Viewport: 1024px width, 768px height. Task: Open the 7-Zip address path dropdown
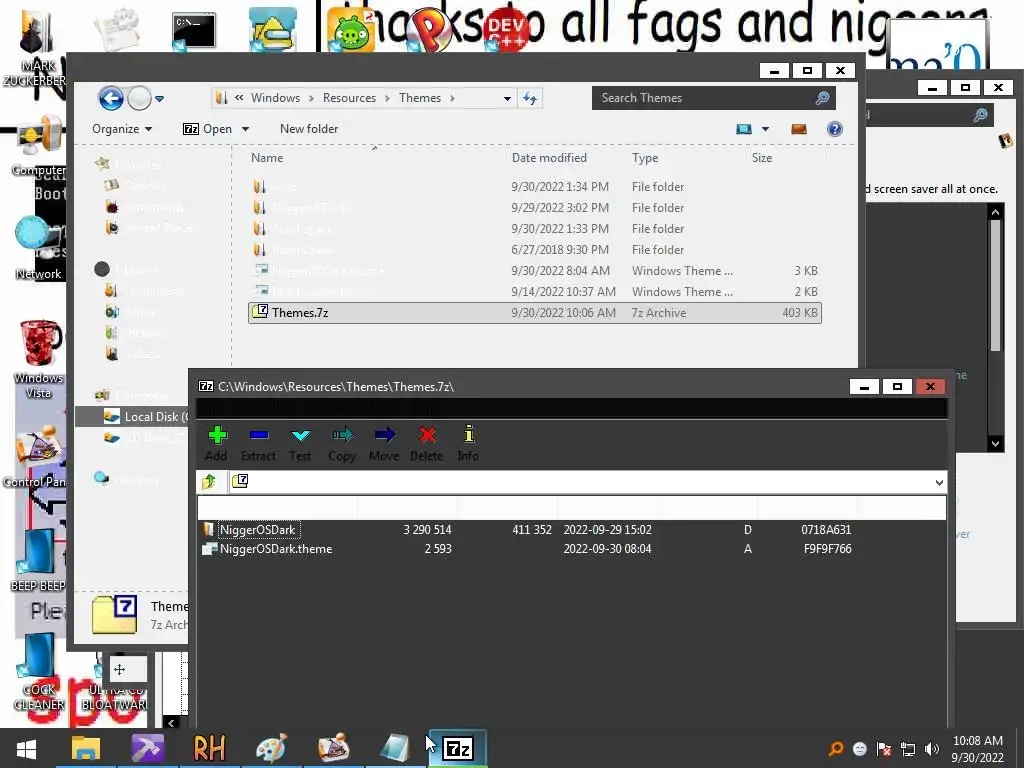[938, 483]
